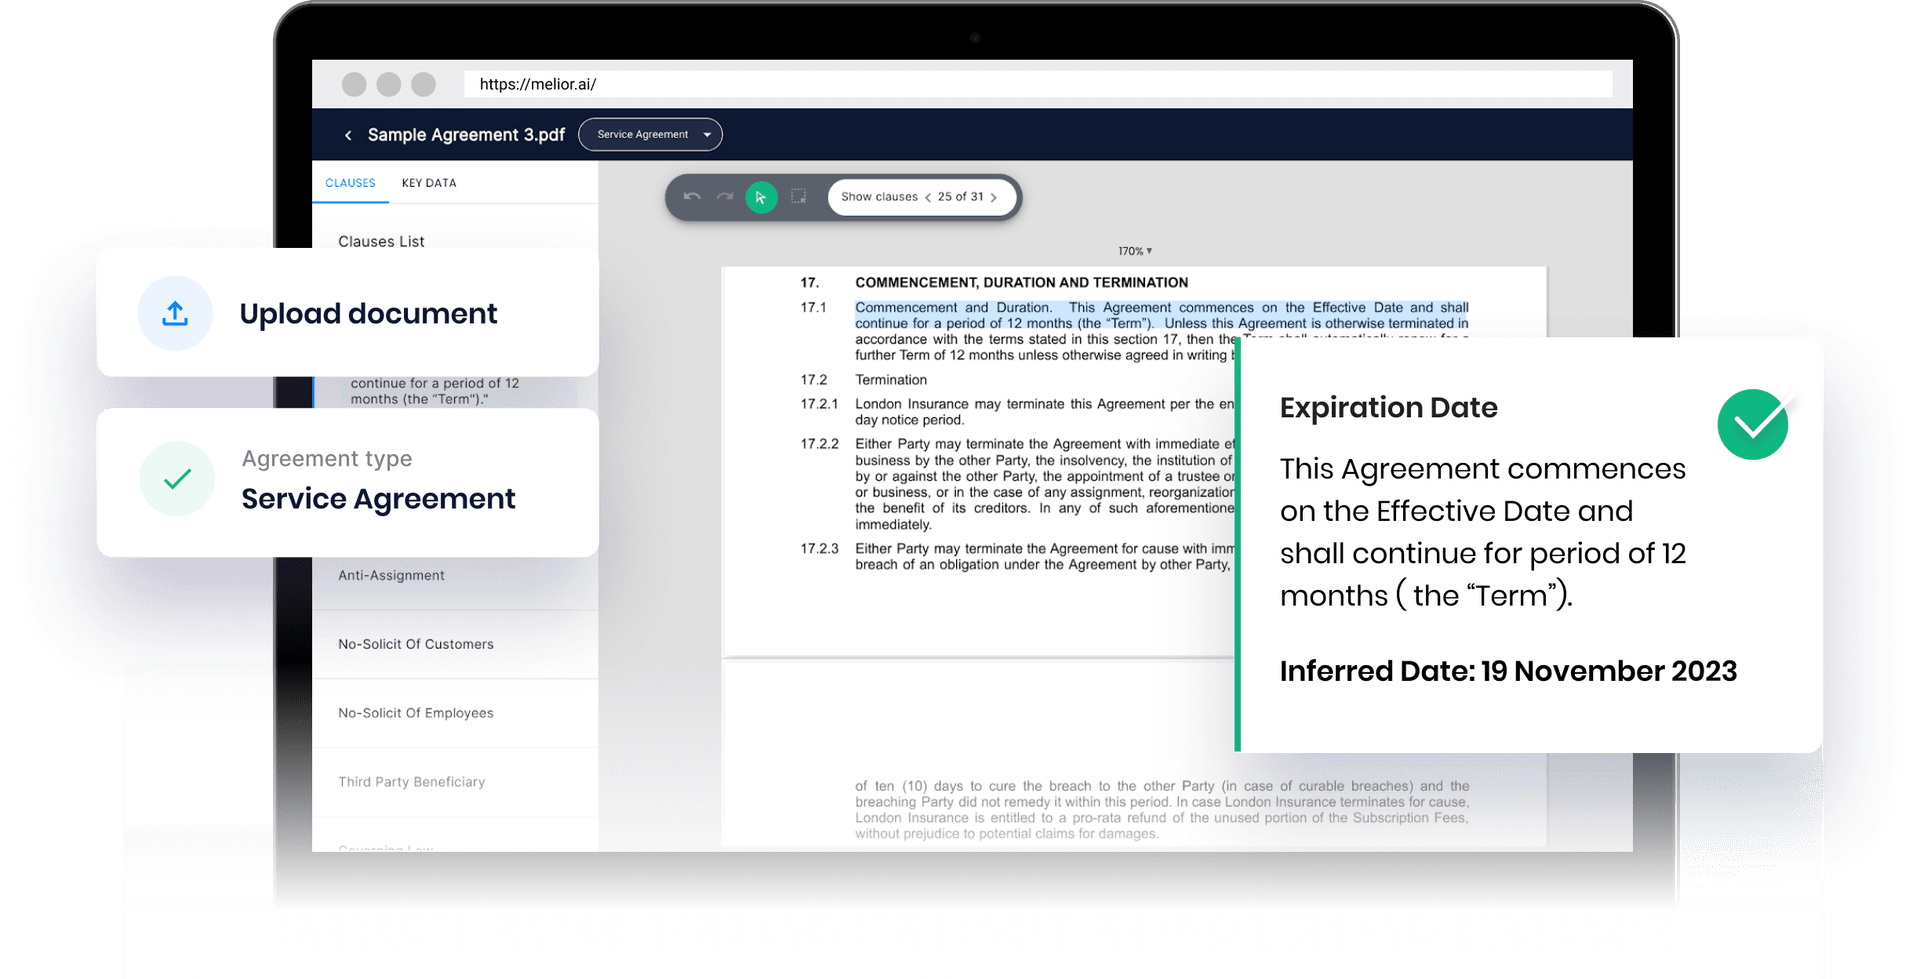Open the Service Agreement type dropdown
The height and width of the screenshot is (979, 1920).
650,135
